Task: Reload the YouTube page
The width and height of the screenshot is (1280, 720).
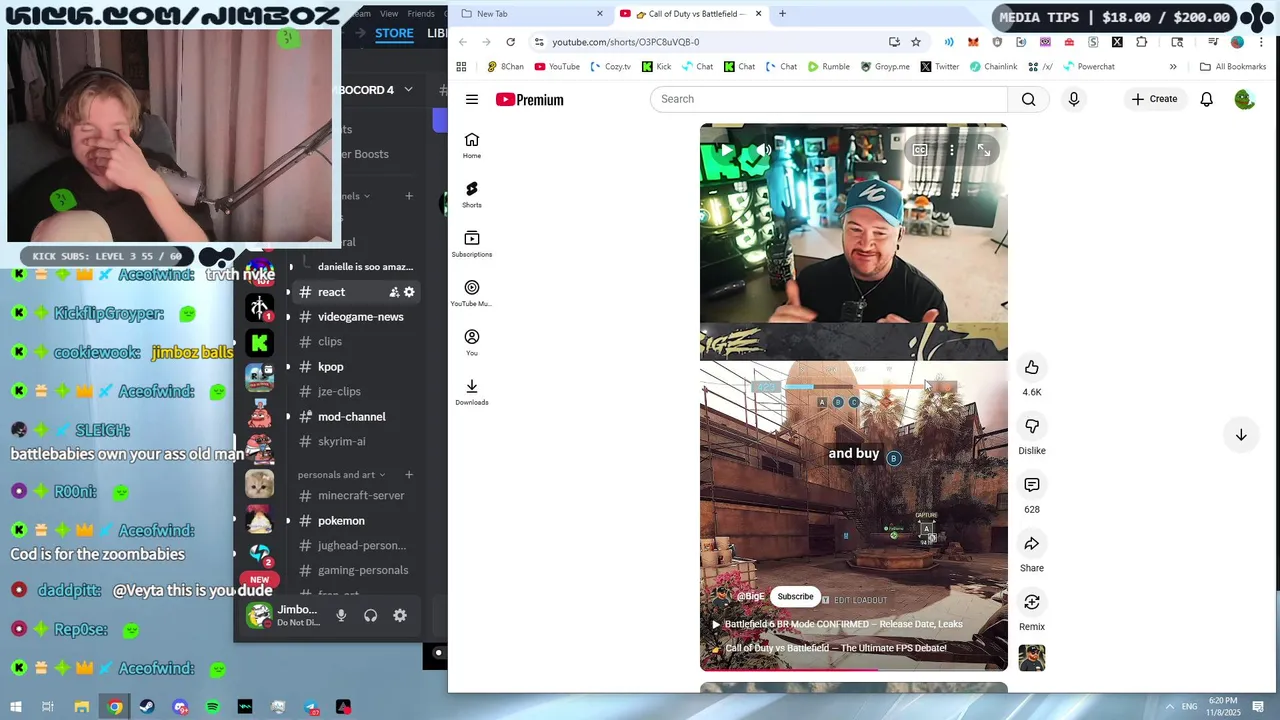Action: tap(511, 42)
